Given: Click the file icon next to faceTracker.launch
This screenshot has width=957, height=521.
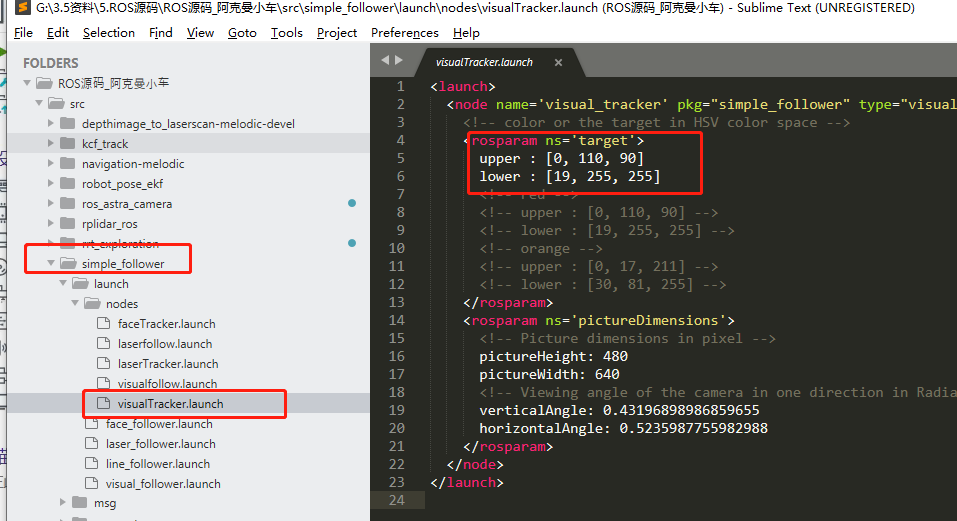Looking at the screenshot, I should pyautogui.click(x=104, y=324).
